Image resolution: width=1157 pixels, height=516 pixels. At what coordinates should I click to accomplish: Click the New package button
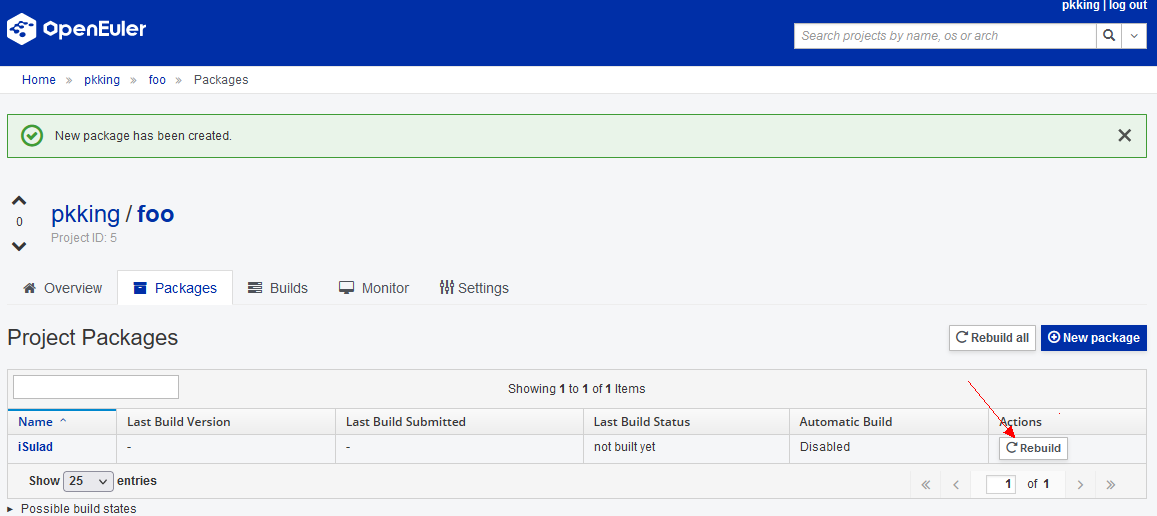pos(1093,338)
